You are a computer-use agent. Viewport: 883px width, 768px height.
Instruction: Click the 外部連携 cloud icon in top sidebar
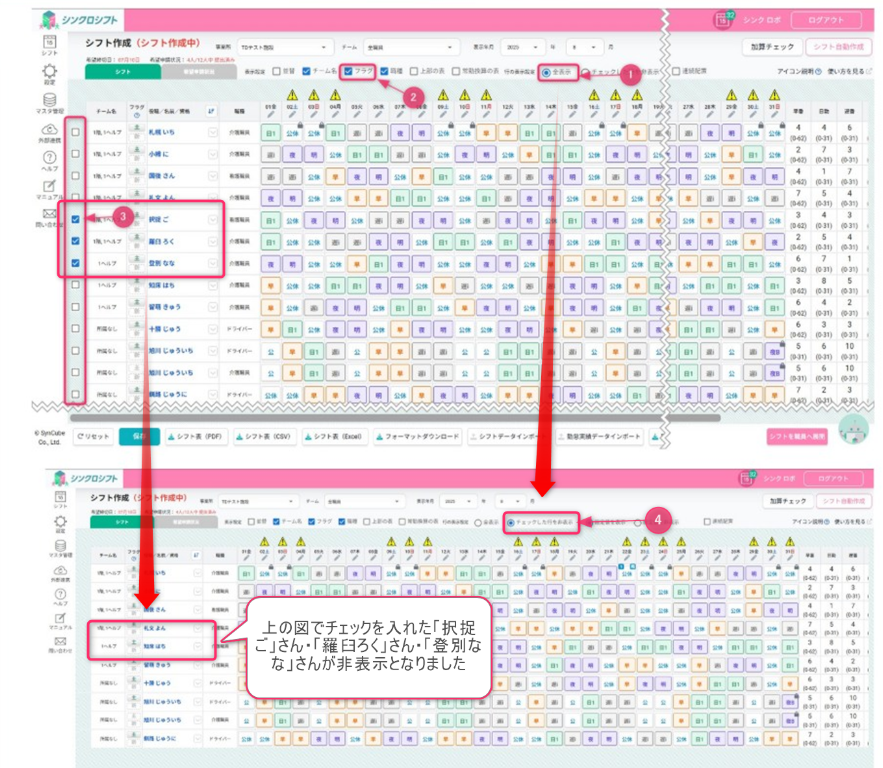(49, 132)
